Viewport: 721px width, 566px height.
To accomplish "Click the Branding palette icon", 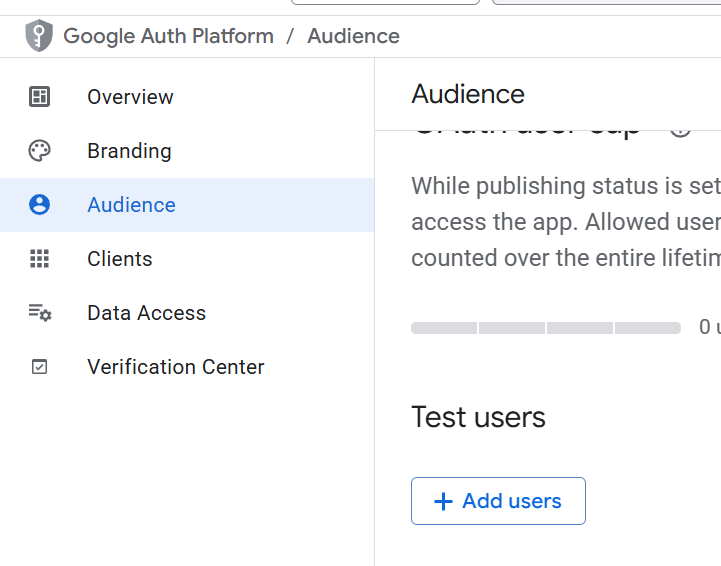I will pyautogui.click(x=39, y=151).
